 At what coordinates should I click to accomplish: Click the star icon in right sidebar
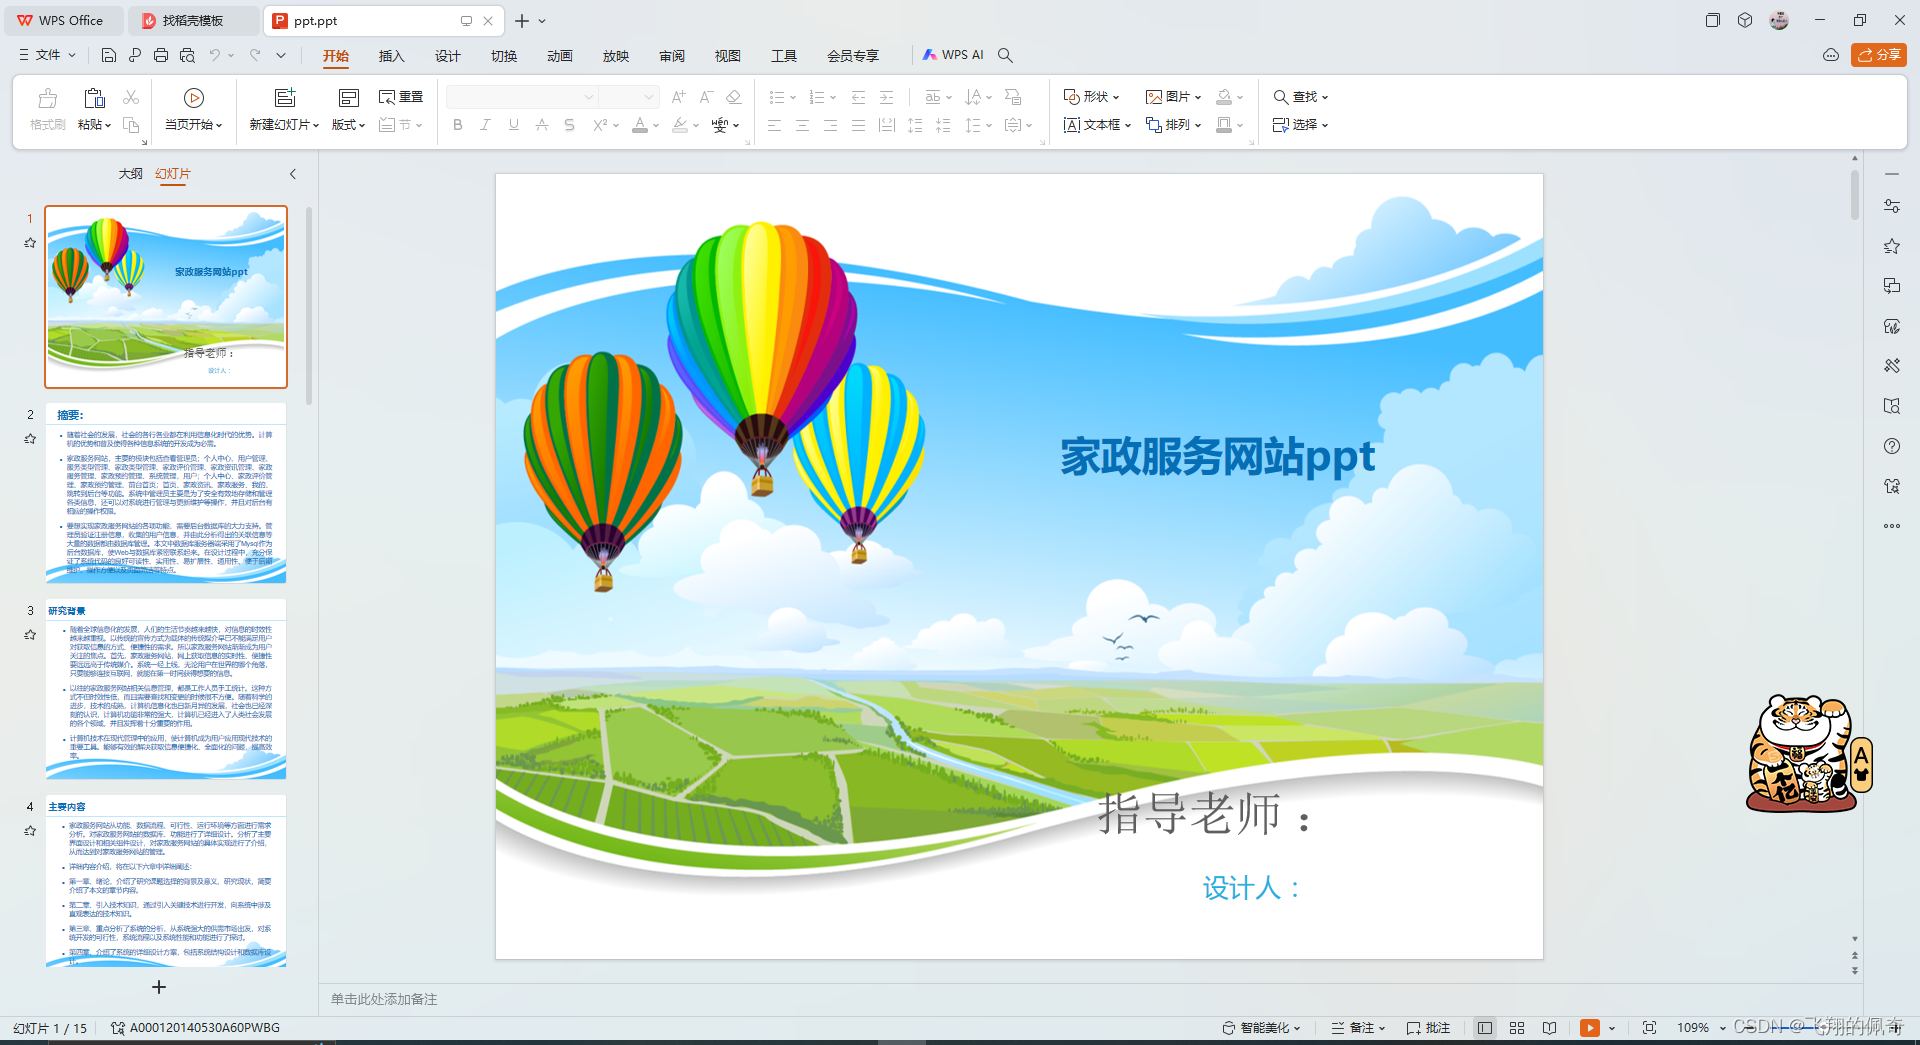(1892, 246)
